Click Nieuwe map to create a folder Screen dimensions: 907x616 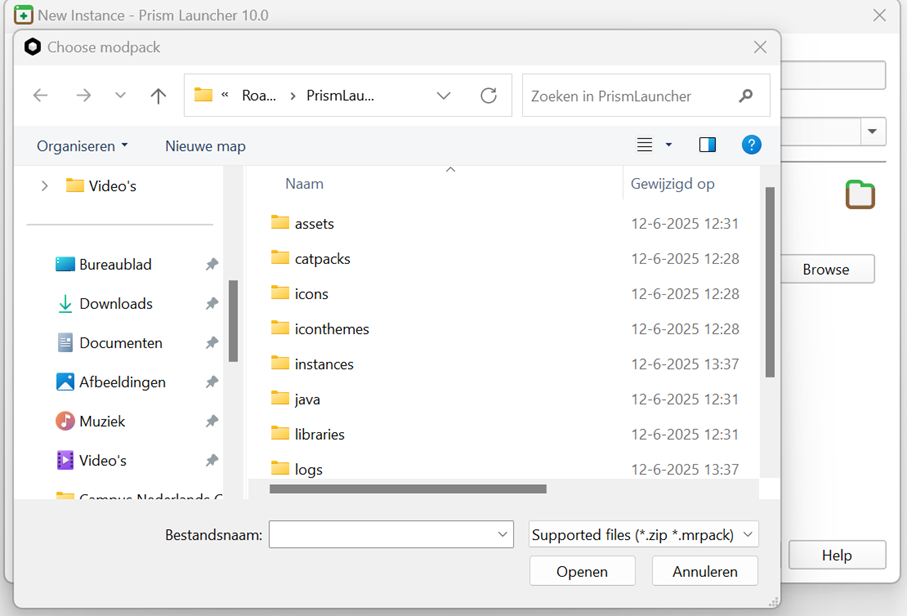point(205,145)
